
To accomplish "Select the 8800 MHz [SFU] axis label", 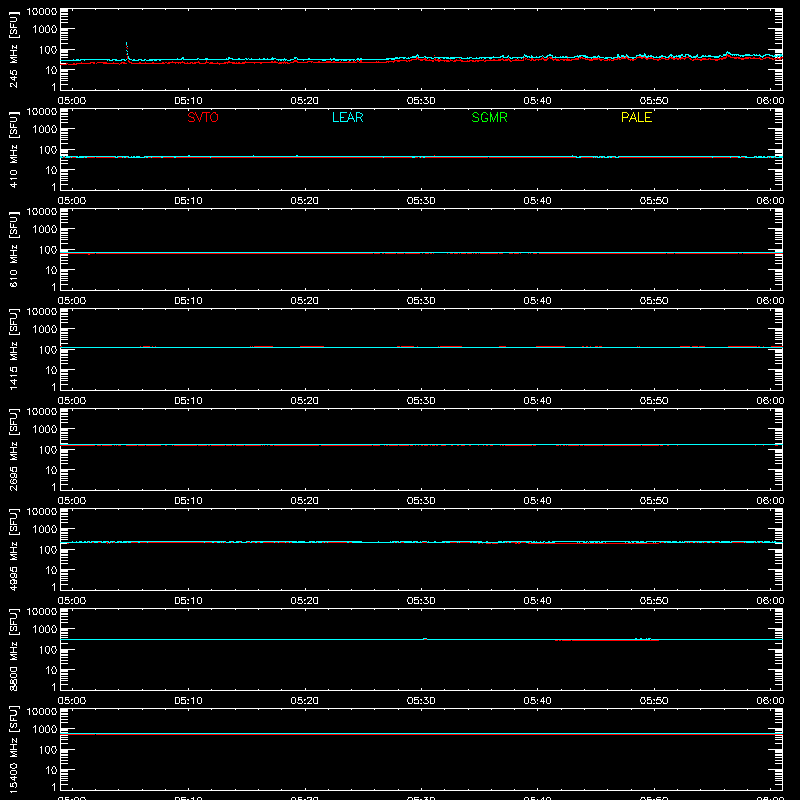I will 14,649.
